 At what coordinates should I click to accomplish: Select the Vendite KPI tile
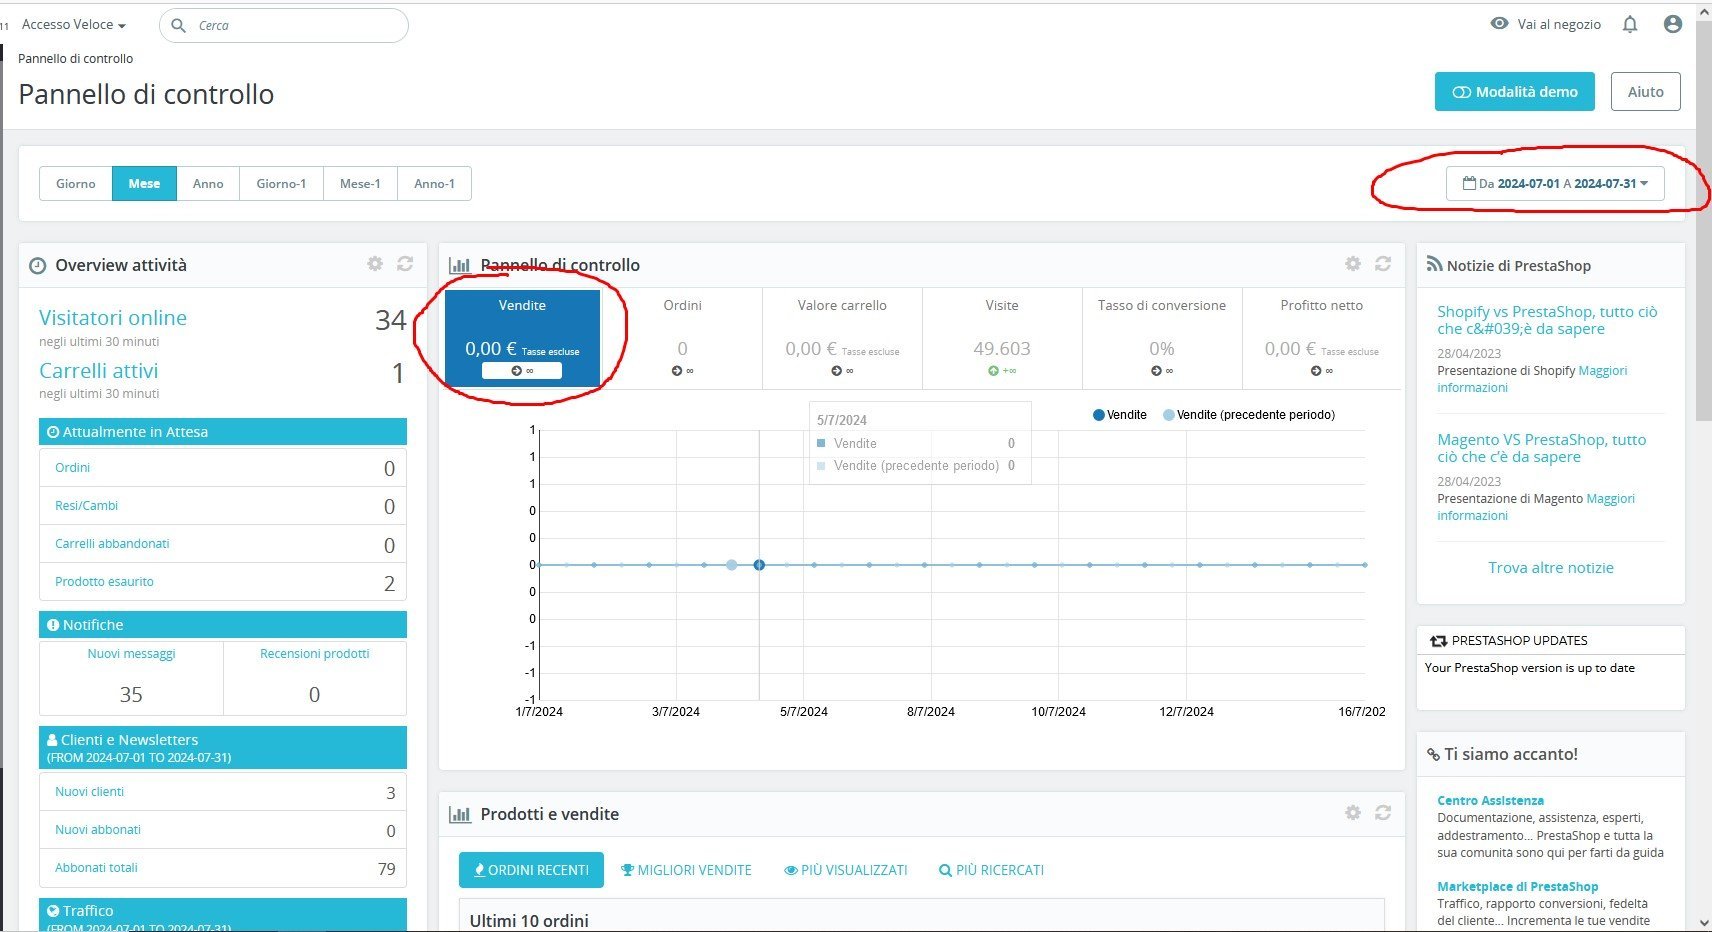click(522, 338)
